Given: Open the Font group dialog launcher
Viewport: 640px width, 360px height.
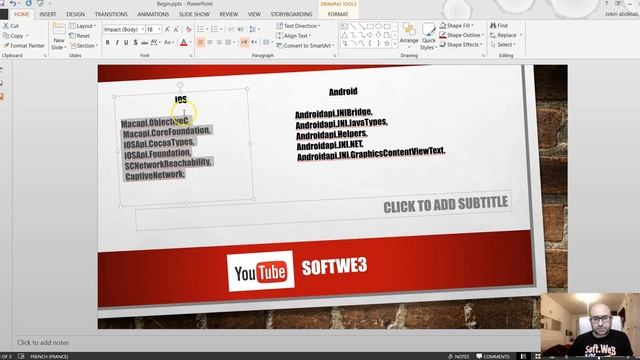Looking at the screenshot, I should pyautogui.click(x=191, y=56).
